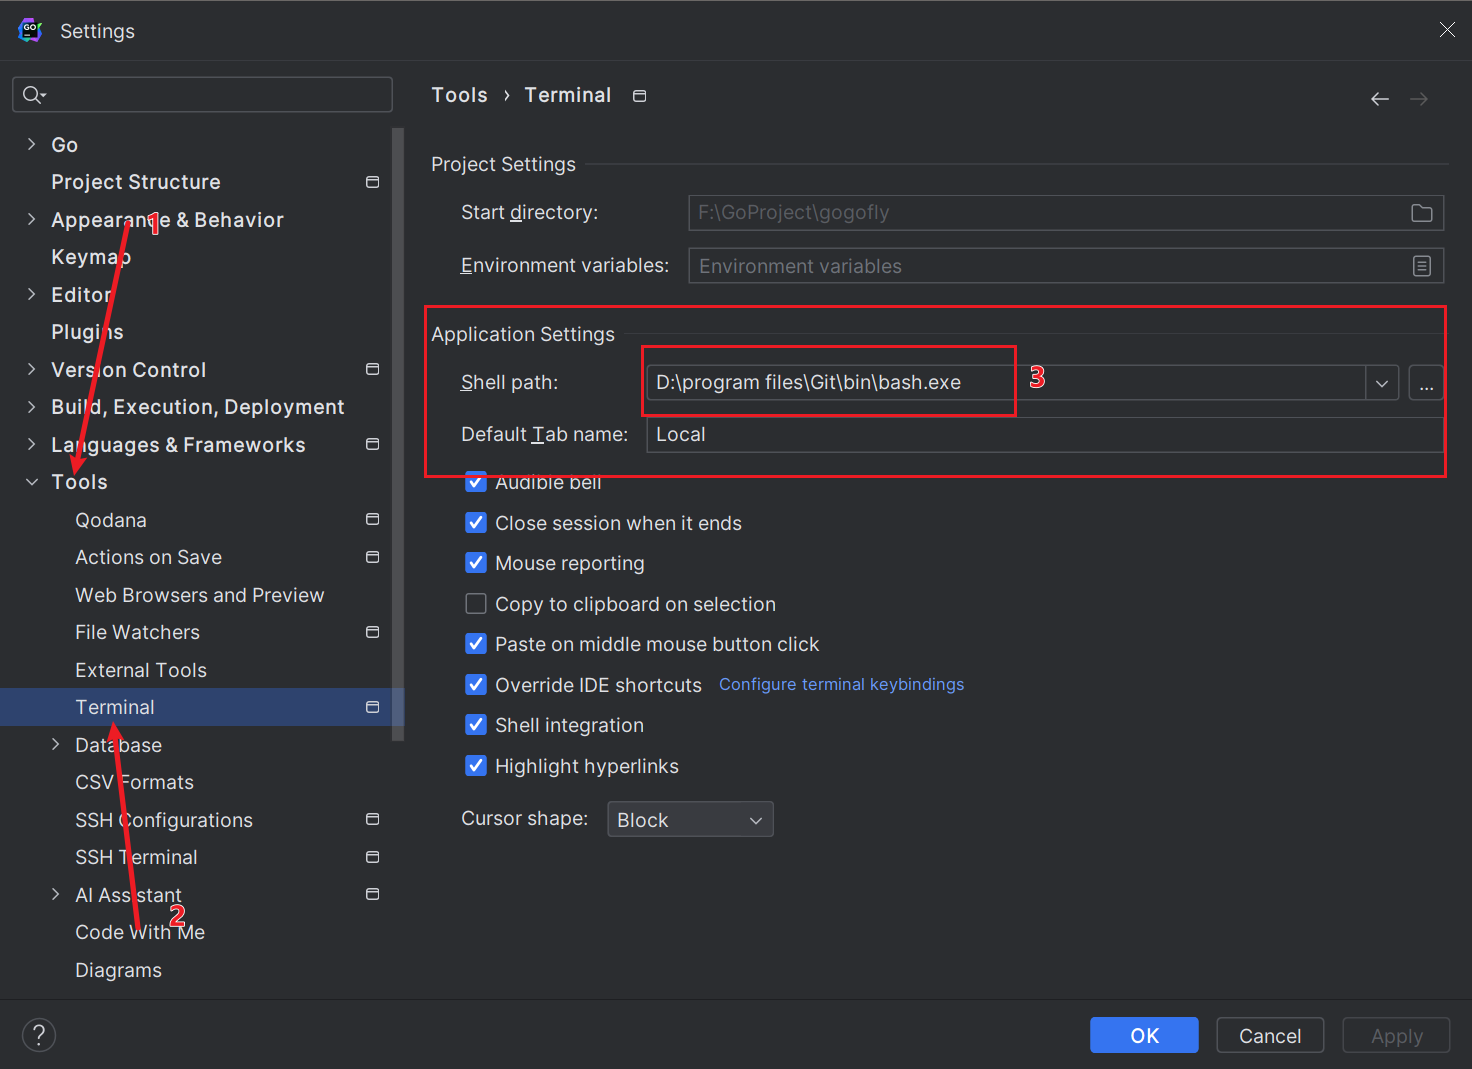Disable the Shell integration checkbox

[x=476, y=725]
